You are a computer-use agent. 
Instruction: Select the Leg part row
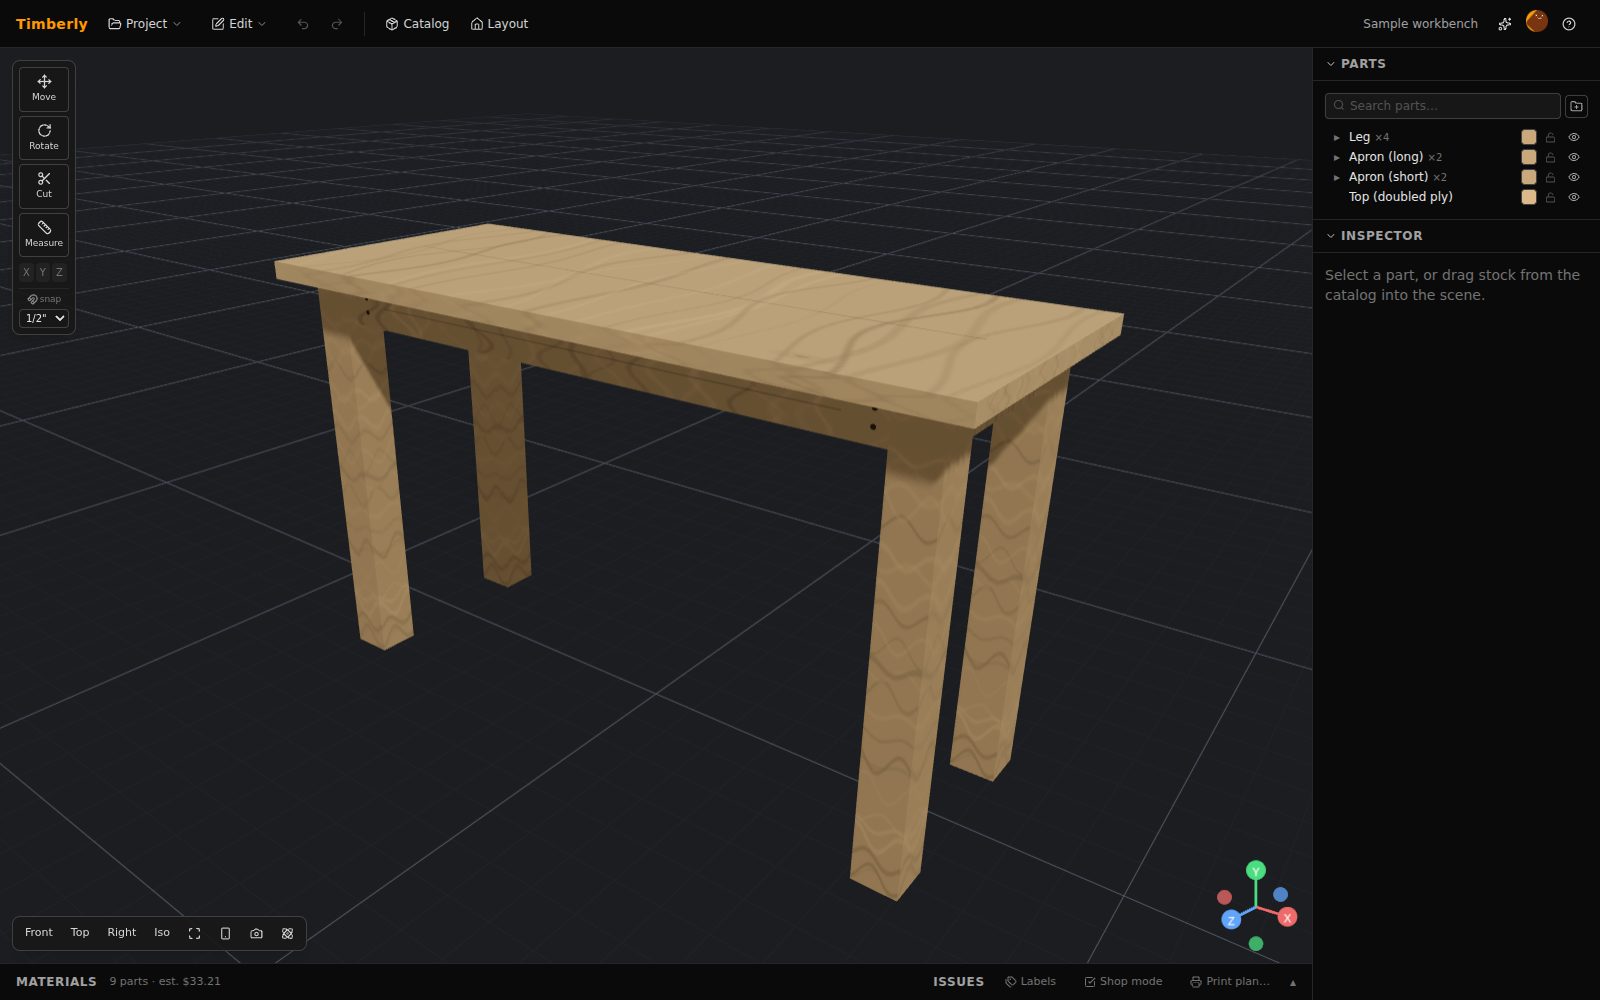(x=1456, y=137)
